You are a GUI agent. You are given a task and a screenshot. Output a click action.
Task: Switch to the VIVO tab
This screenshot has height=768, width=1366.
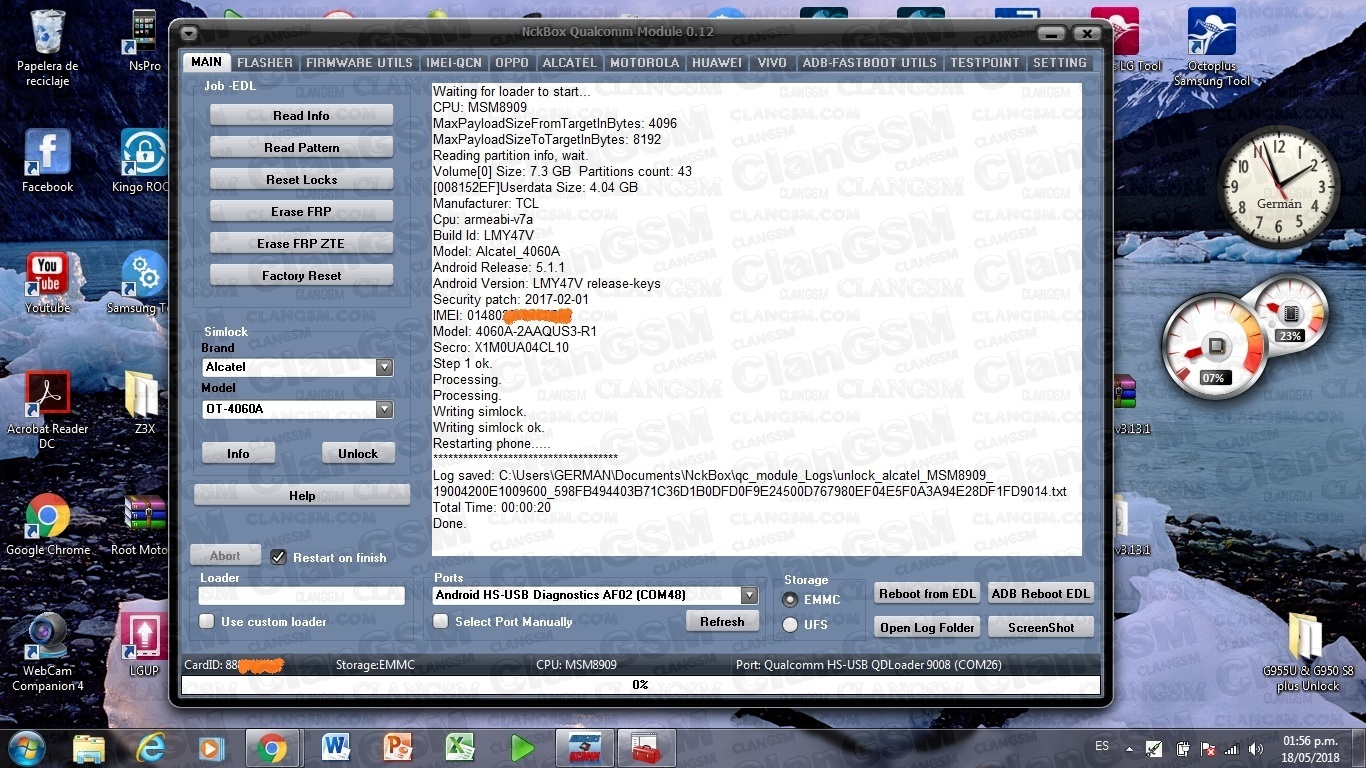[772, 62]
